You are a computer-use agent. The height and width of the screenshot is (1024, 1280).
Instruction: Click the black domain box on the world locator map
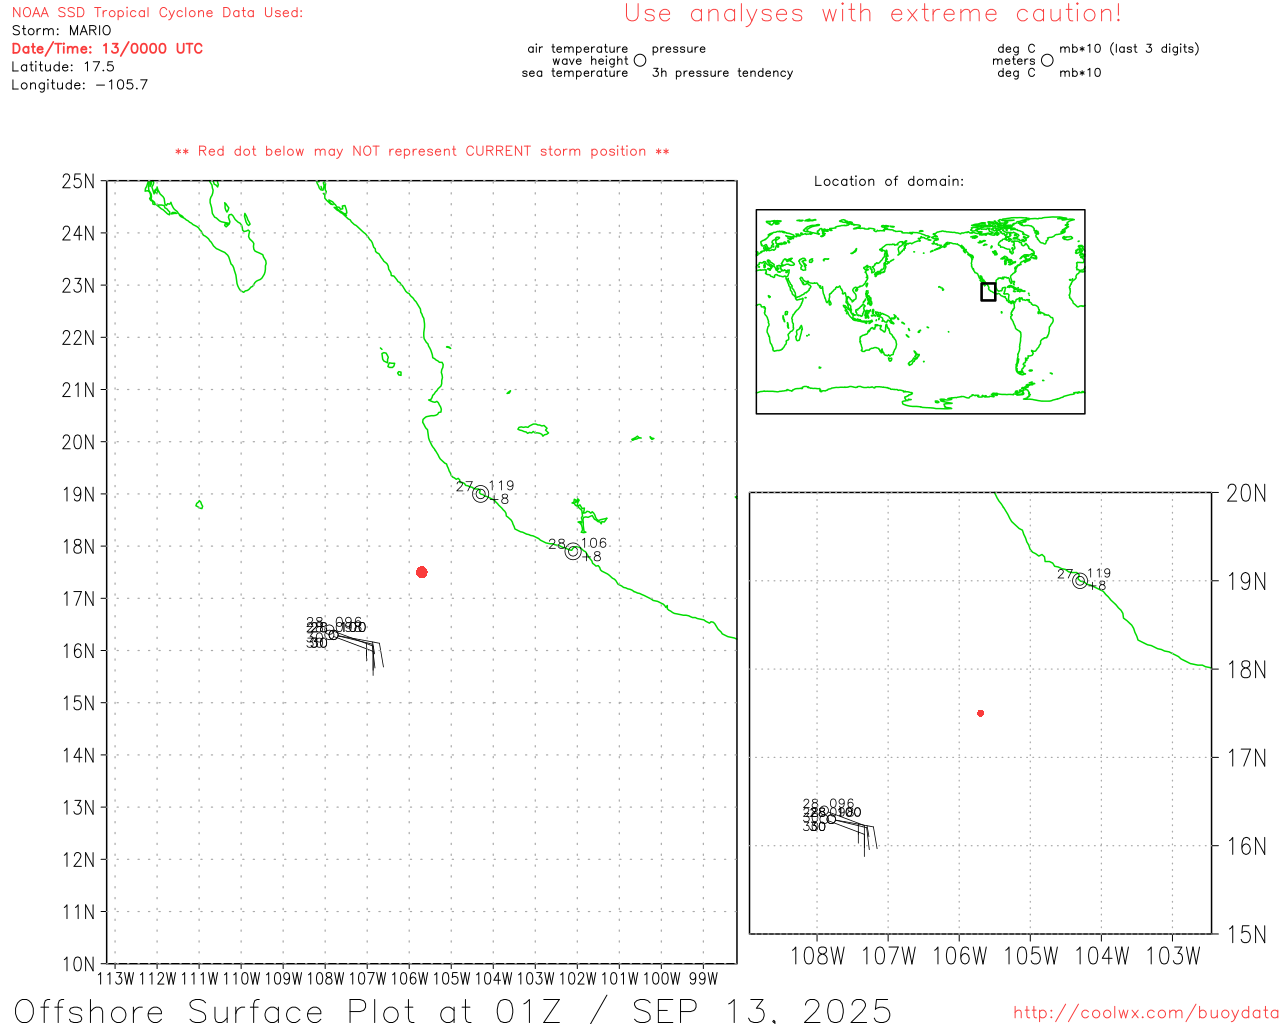click(988, 291)
